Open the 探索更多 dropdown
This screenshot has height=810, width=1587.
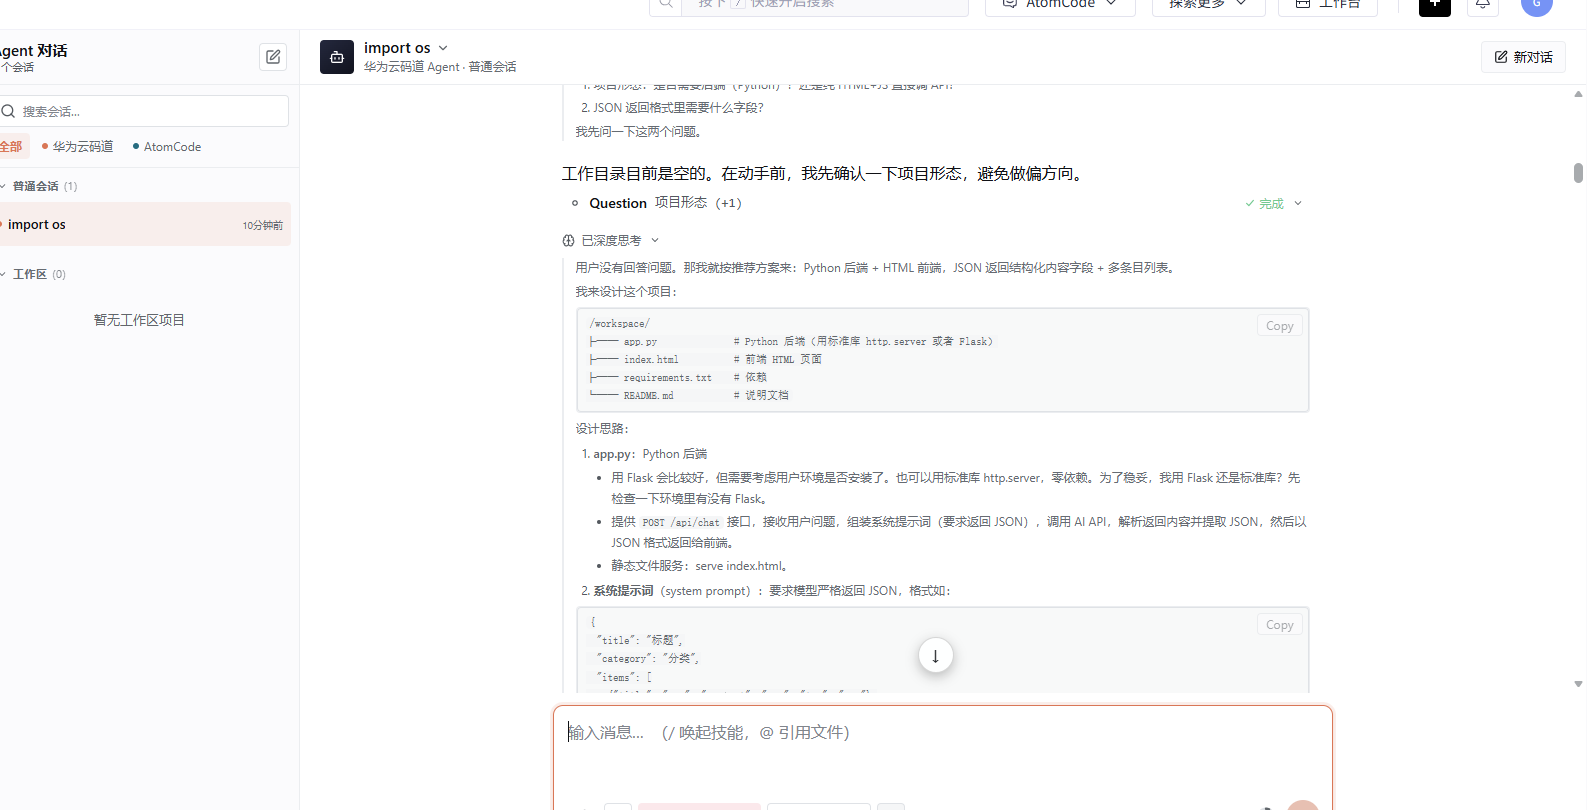[x=1208, y=5]
